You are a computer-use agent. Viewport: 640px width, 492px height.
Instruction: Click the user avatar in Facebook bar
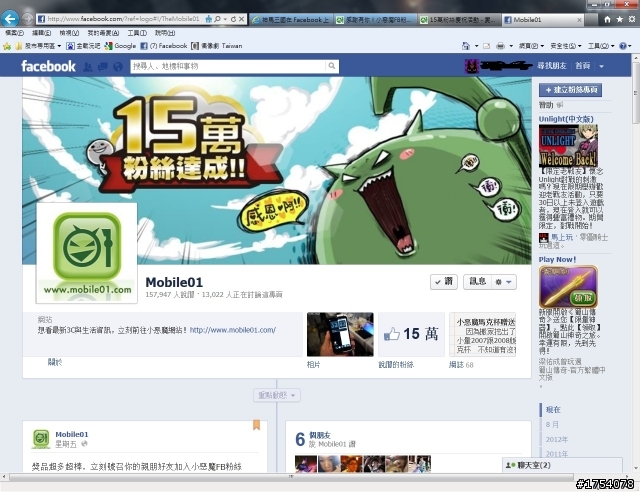471,66
